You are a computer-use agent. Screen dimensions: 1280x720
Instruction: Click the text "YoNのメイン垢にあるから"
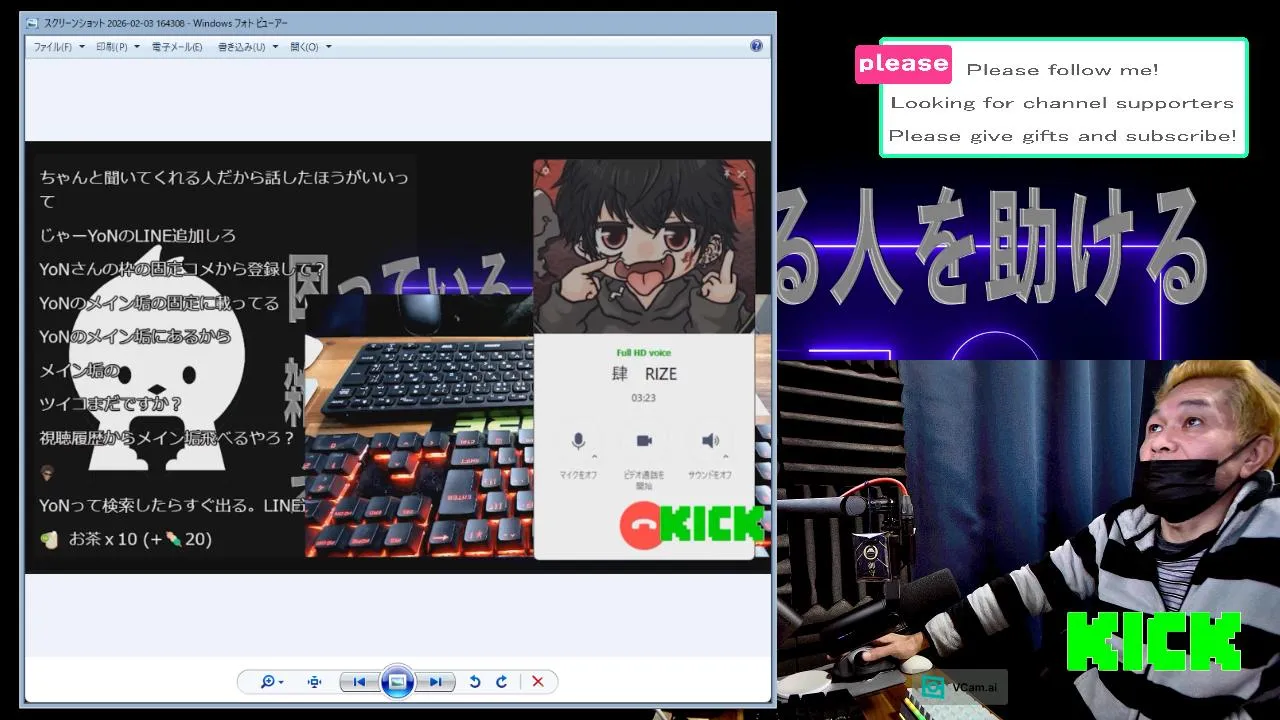pyautogui.click(x=135, y=337)
